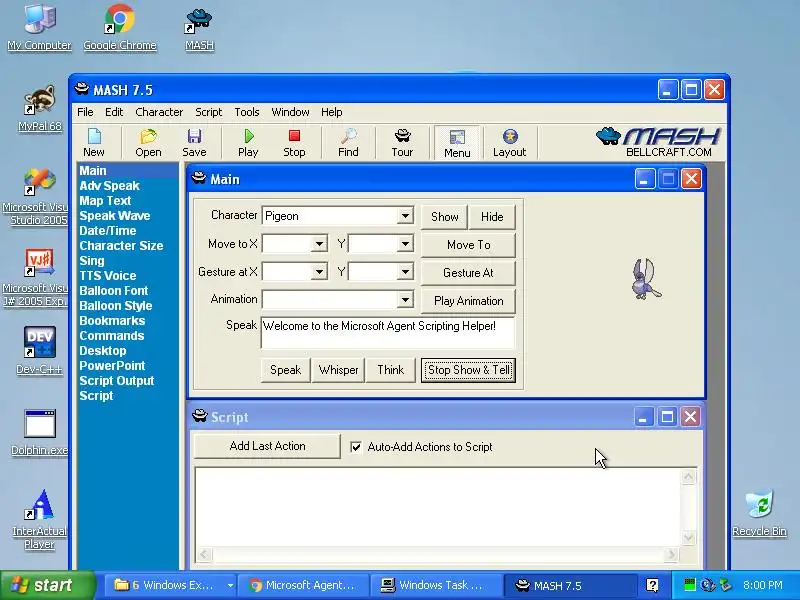Open the Character menu
This screenshot has width=800, height=600.
(159, 112)
